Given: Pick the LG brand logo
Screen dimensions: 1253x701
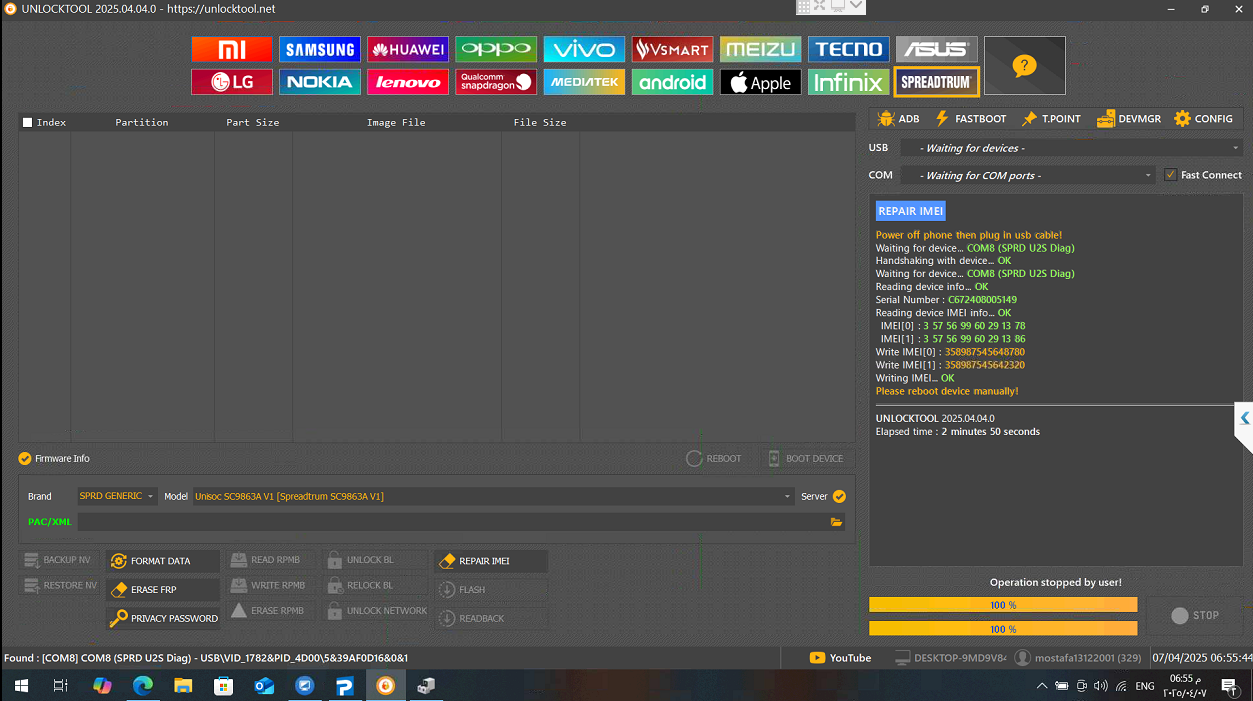Looking at the screenshot, I should point(232,82).
